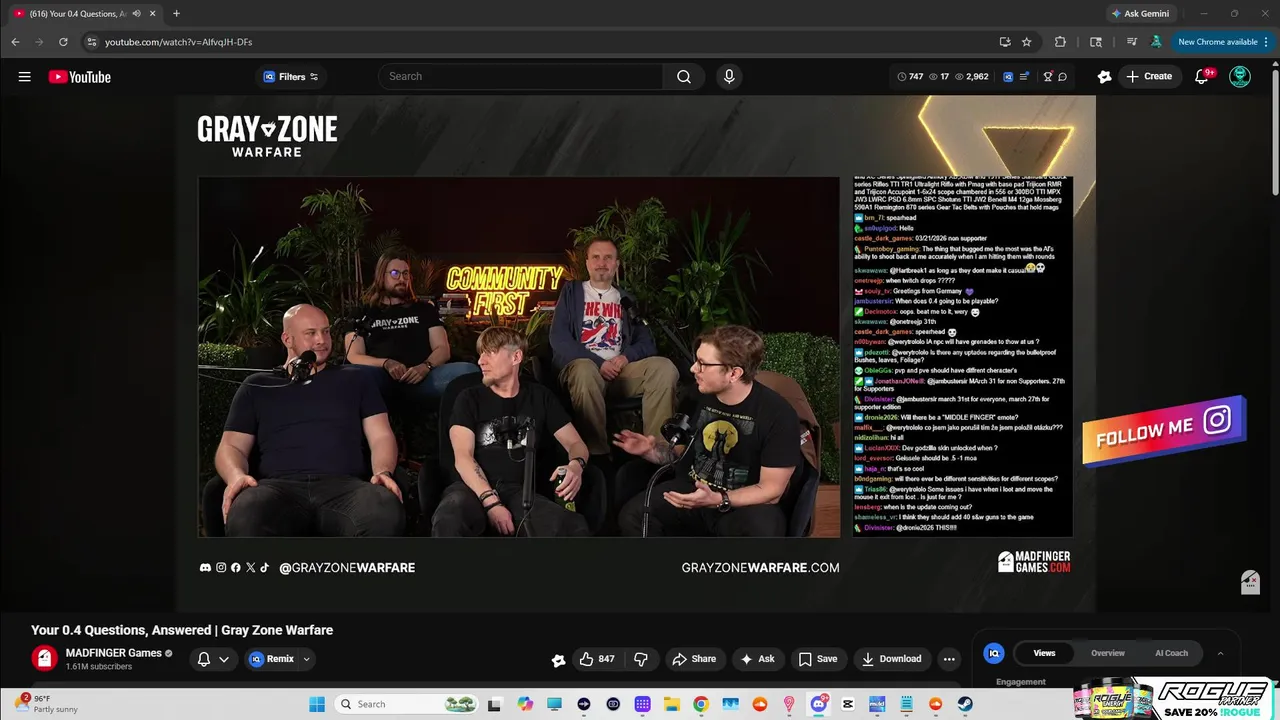Click the page vertical scrollbar
This screenshot has width=1280, height=720.
click(x=1275, y=128)
